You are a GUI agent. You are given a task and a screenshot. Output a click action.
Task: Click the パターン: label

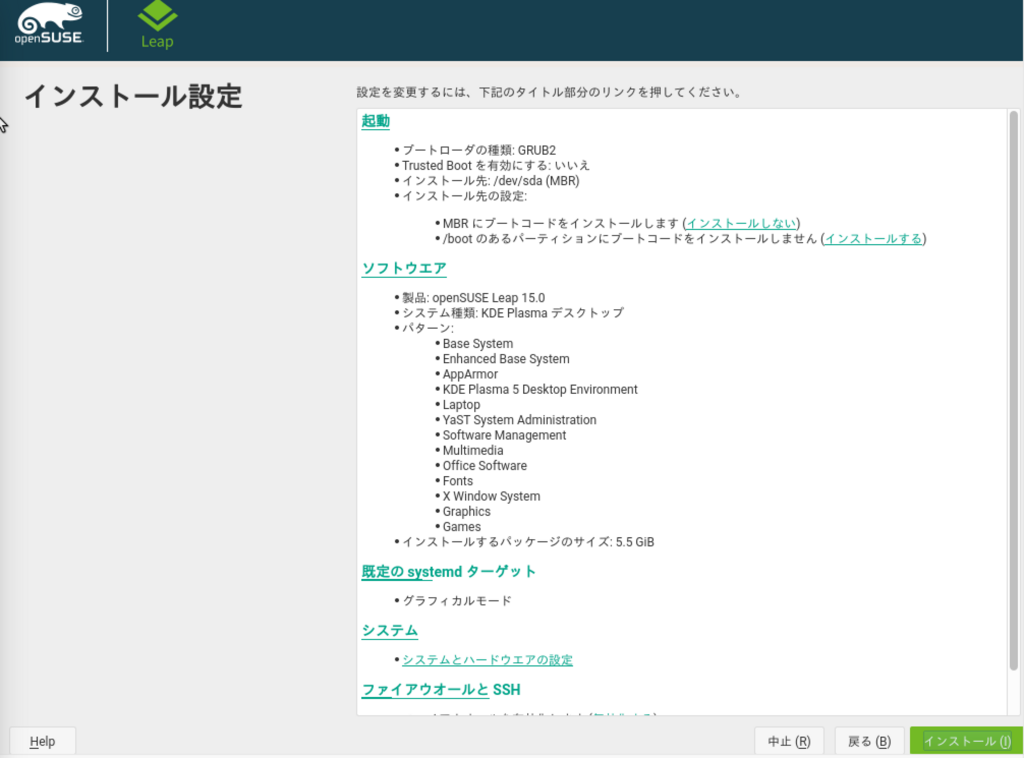tap(427, 328)
